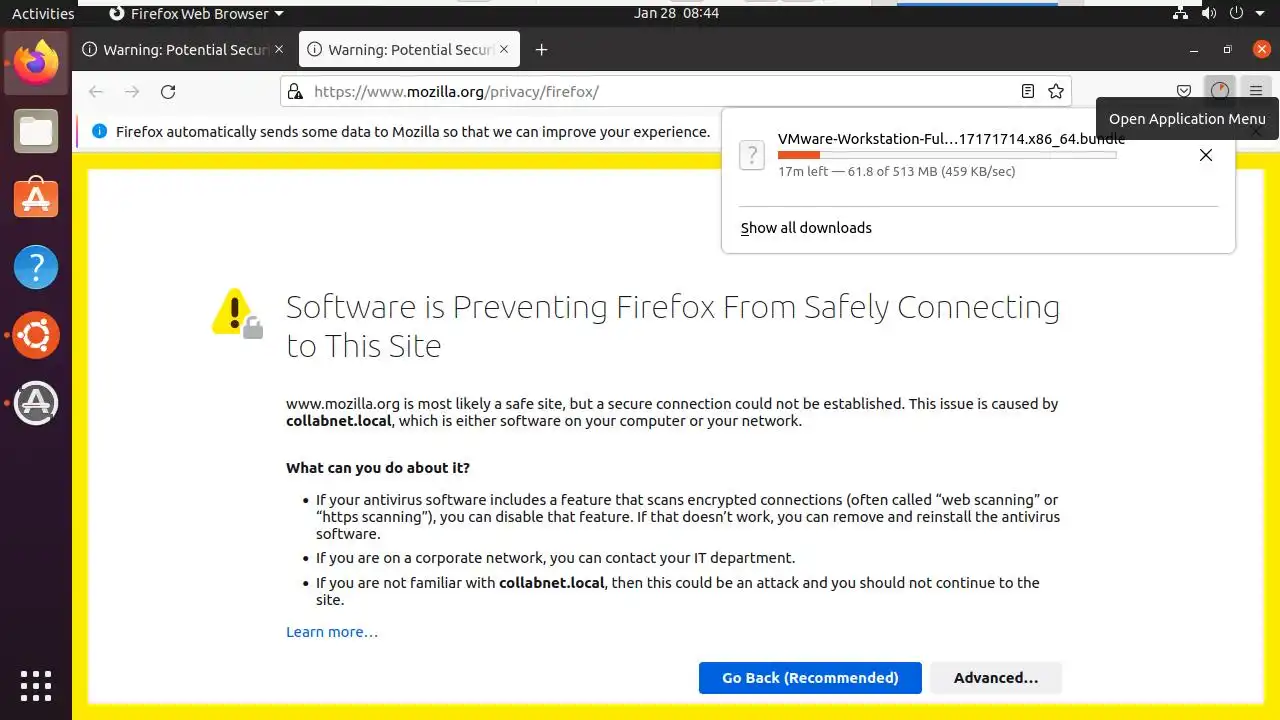Open the Firefox application menu
This screenshot has height=720, width=1280.
1256,92
